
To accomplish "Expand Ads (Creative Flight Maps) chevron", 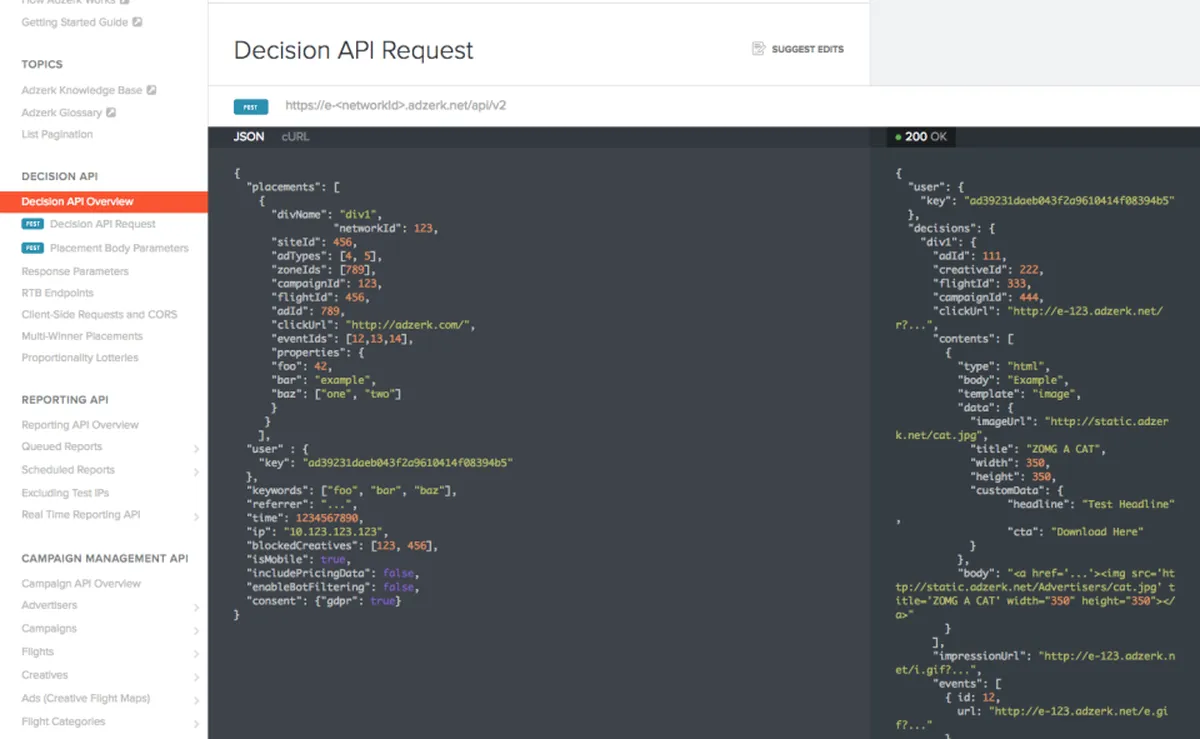I will pyautogui.click(x=196, y=701).
